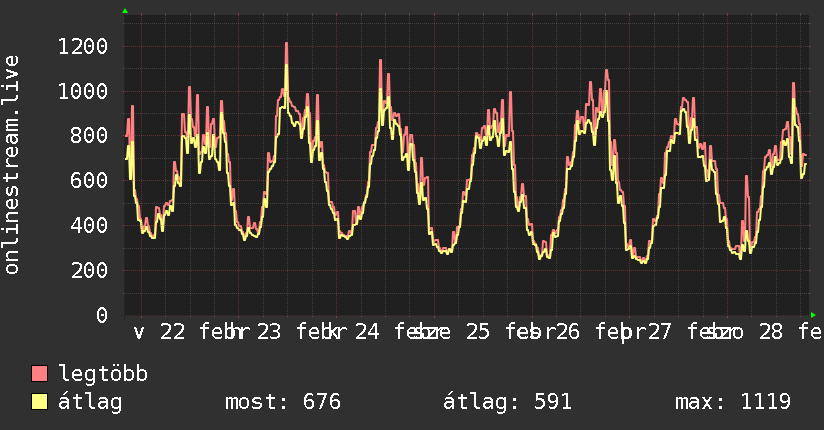Click the highest peak near 1200 on the chart

pyautogui.click(x=286, y=44)
